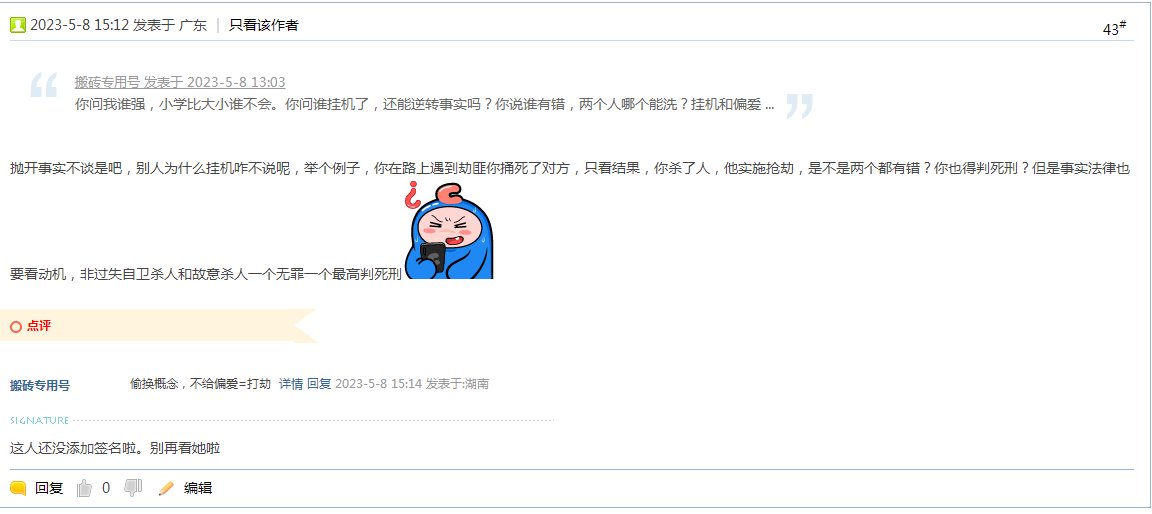Click the quoted message text excerpt

(424, 105)
